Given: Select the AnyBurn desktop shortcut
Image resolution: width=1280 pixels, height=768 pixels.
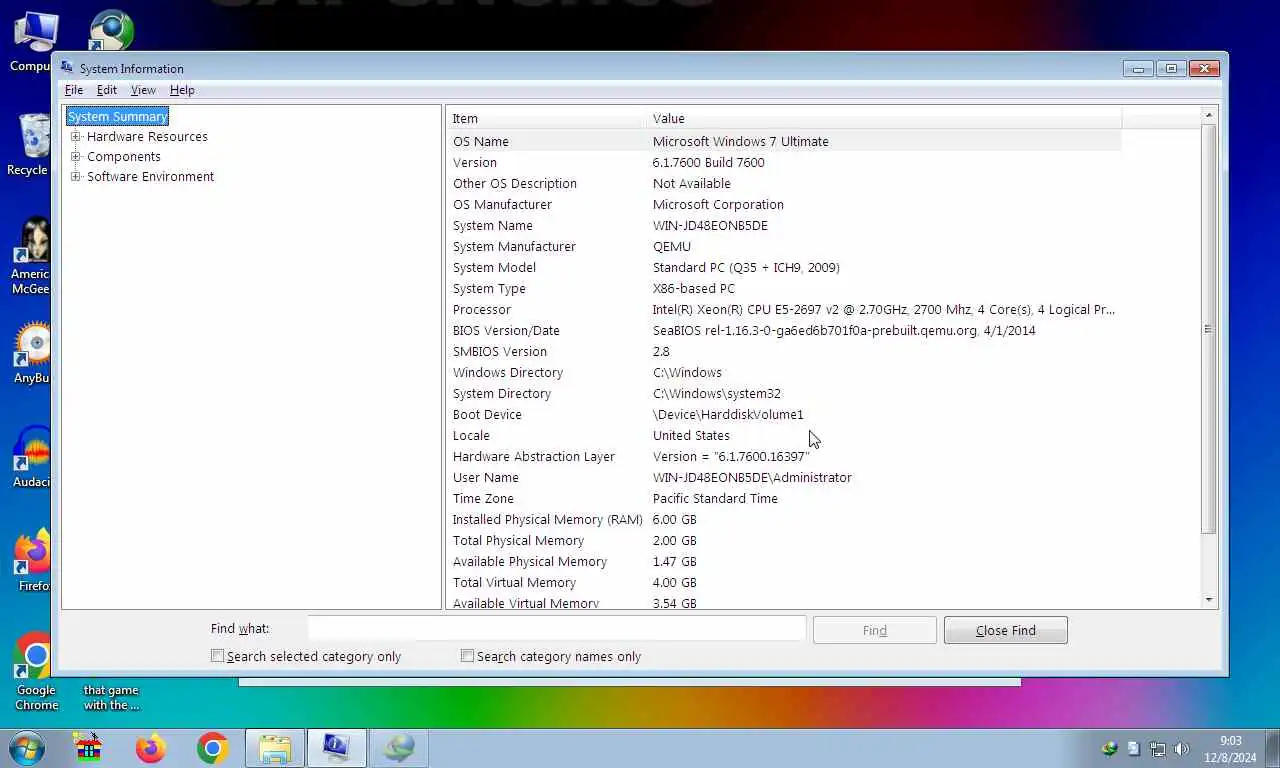Looking at the screenshot, I should click(33, 352).
